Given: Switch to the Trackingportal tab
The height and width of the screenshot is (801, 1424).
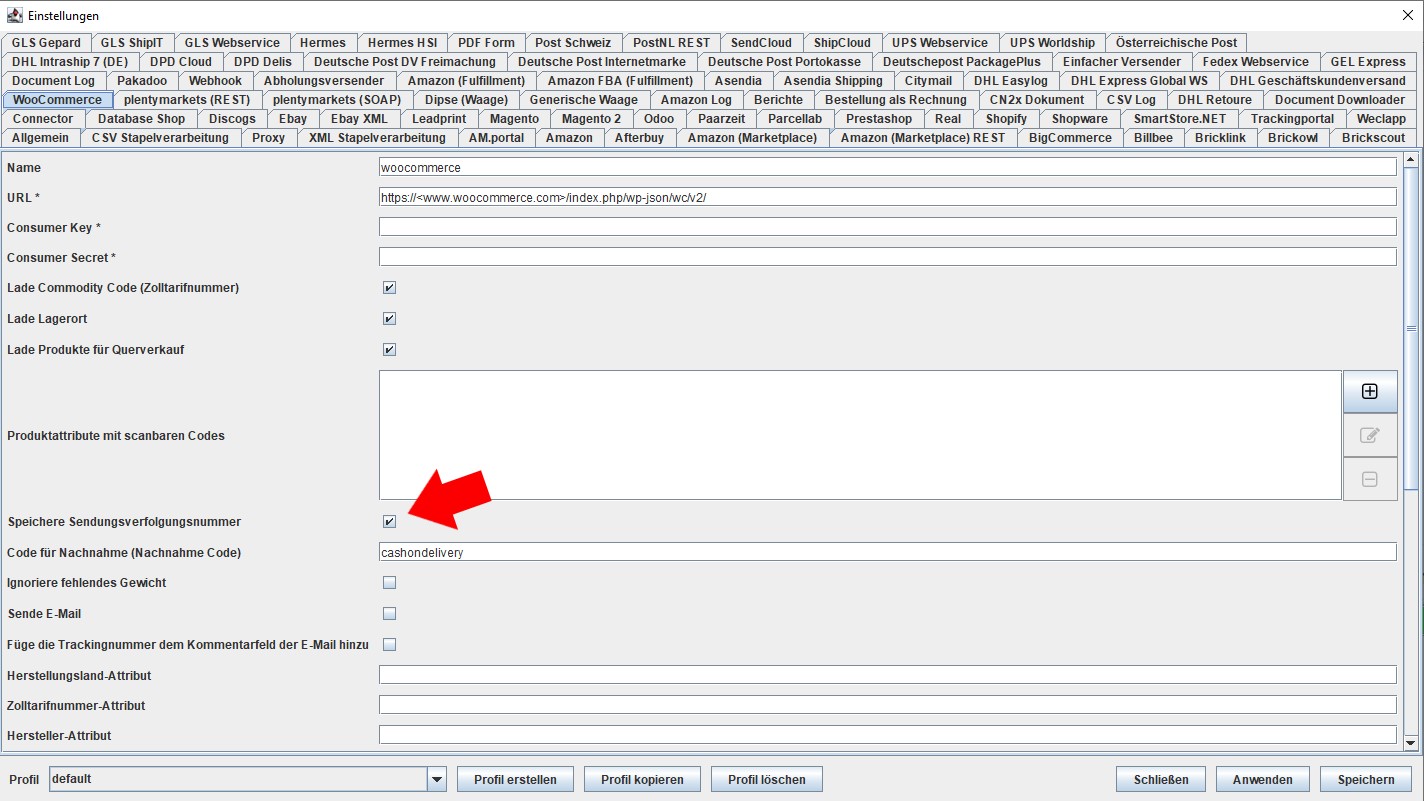Looking at the screenshot, I should [x=1292, y=119].
